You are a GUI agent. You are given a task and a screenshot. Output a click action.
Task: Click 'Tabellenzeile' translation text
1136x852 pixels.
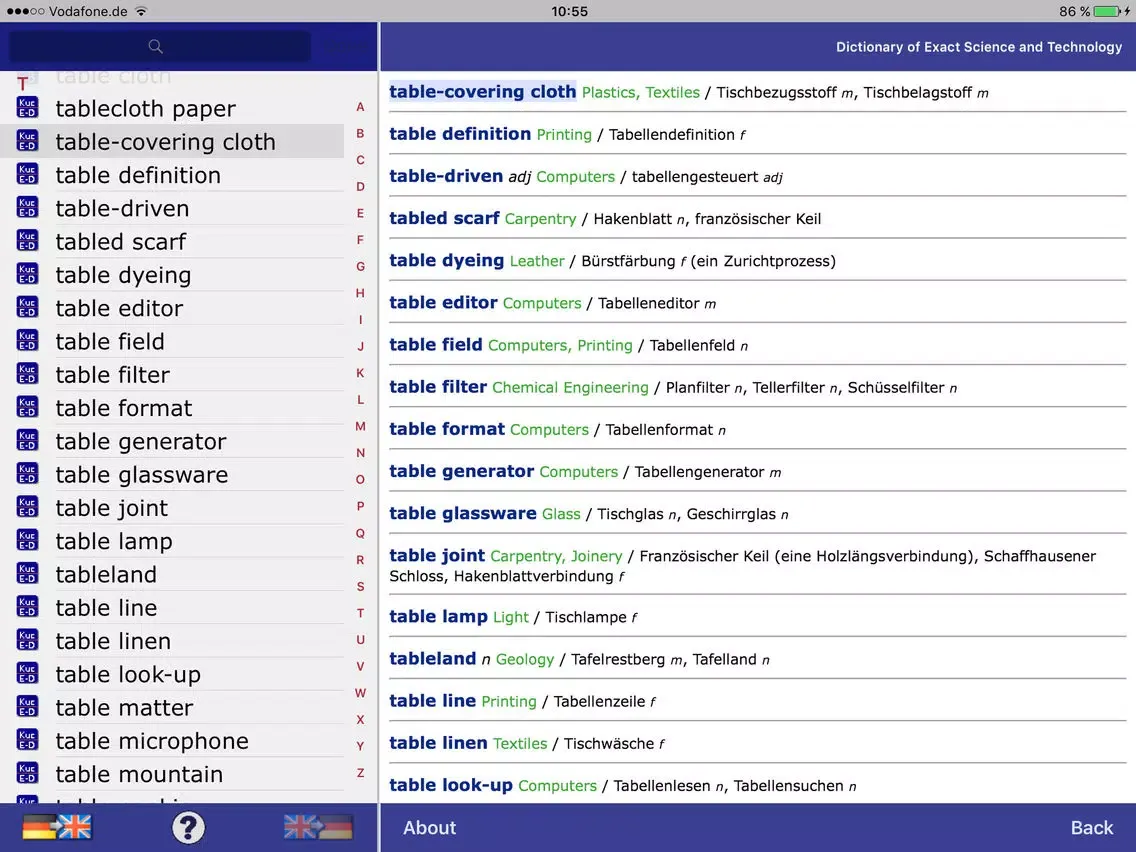coord(599,702)
